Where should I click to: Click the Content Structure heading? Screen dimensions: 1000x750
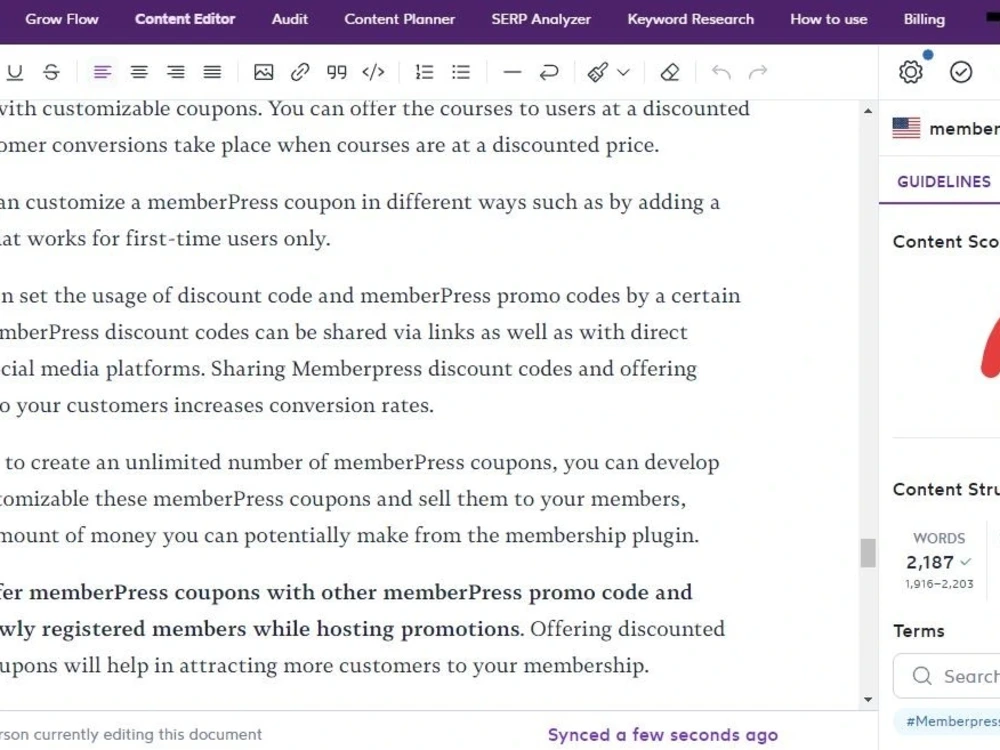[x=946, y=489]
